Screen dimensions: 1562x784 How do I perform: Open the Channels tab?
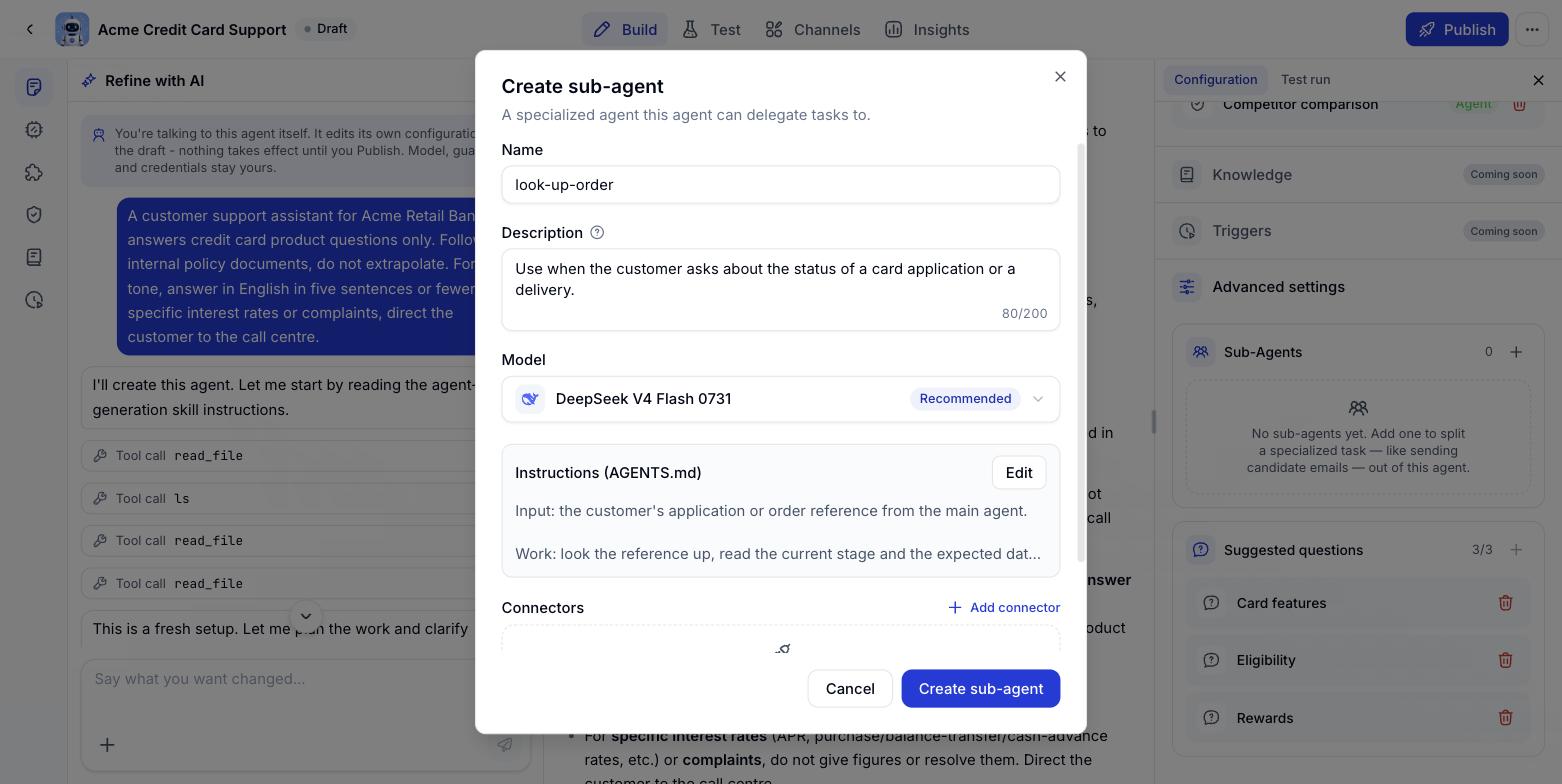(x=812, y=29)
